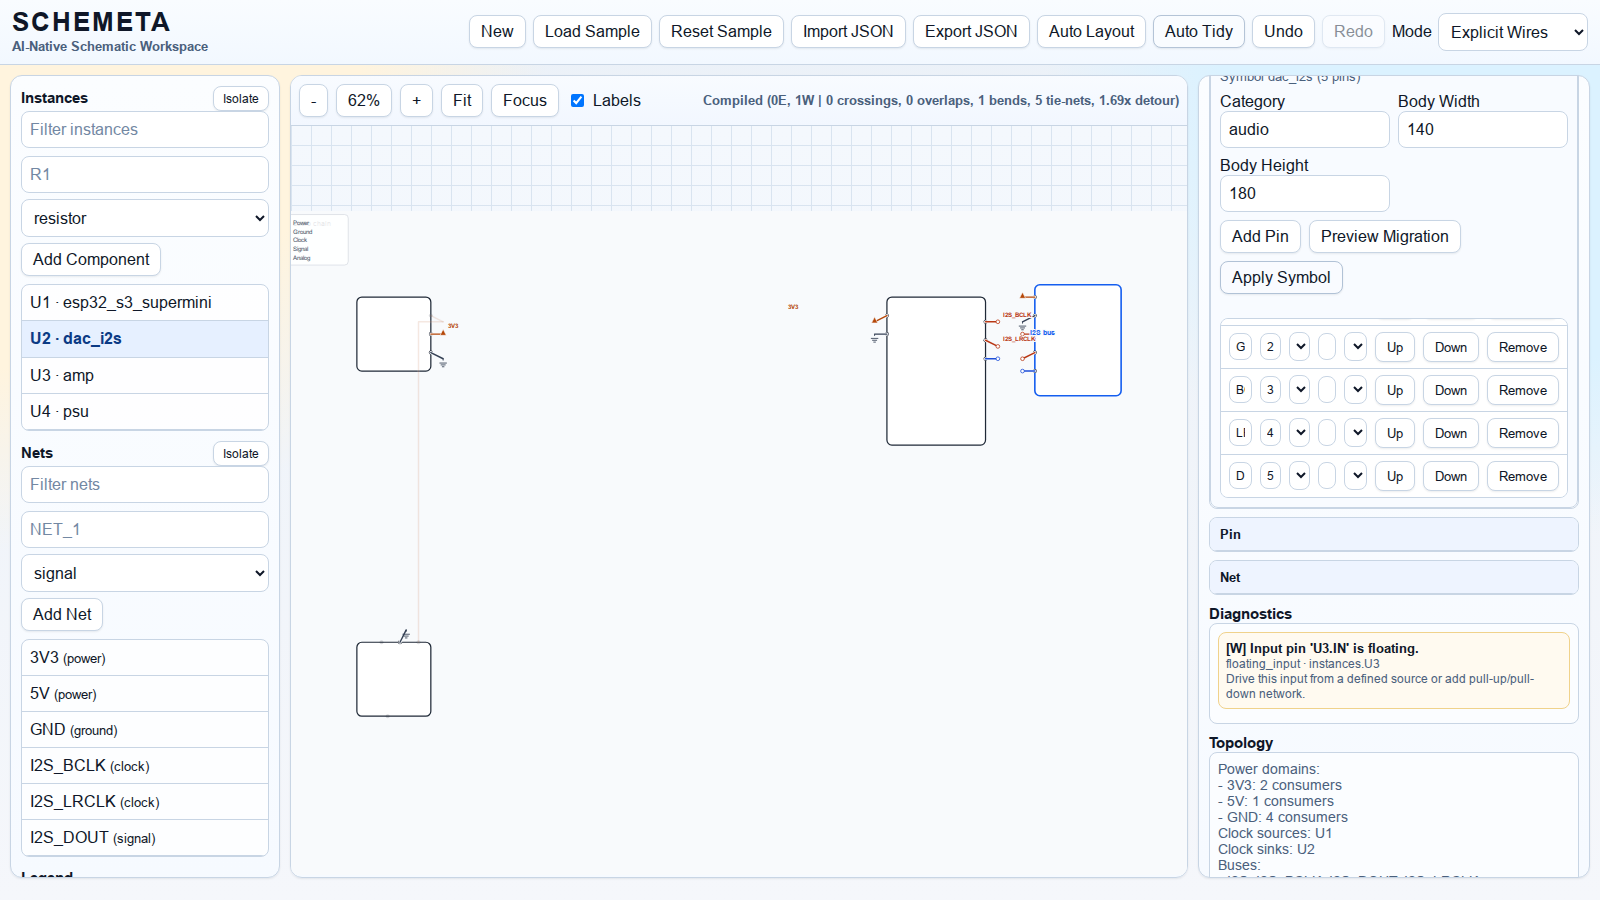Open the Mode dropdown showing Explicit Wires
This screenshot has height=900, width=1600.
point(1512,32)
